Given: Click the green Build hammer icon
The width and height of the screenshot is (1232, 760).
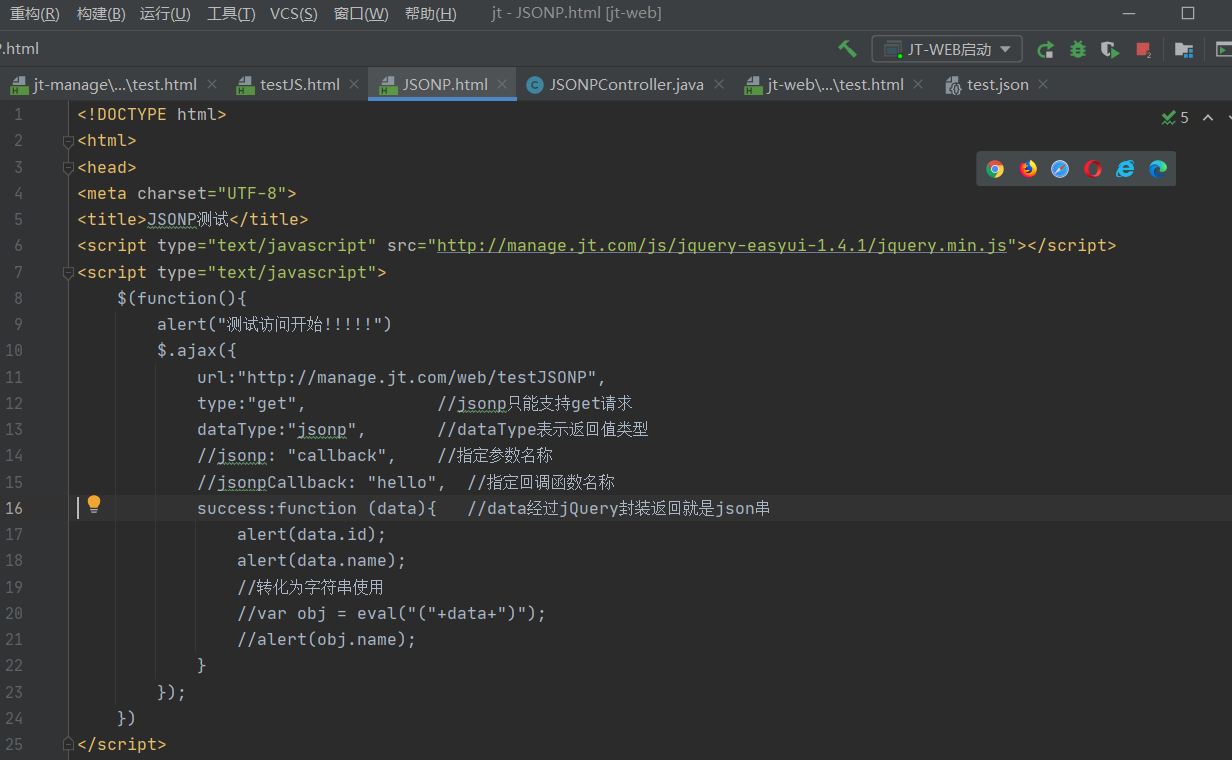Looking at the screenshot, I should pyautogui.click(x=847, y=49).
